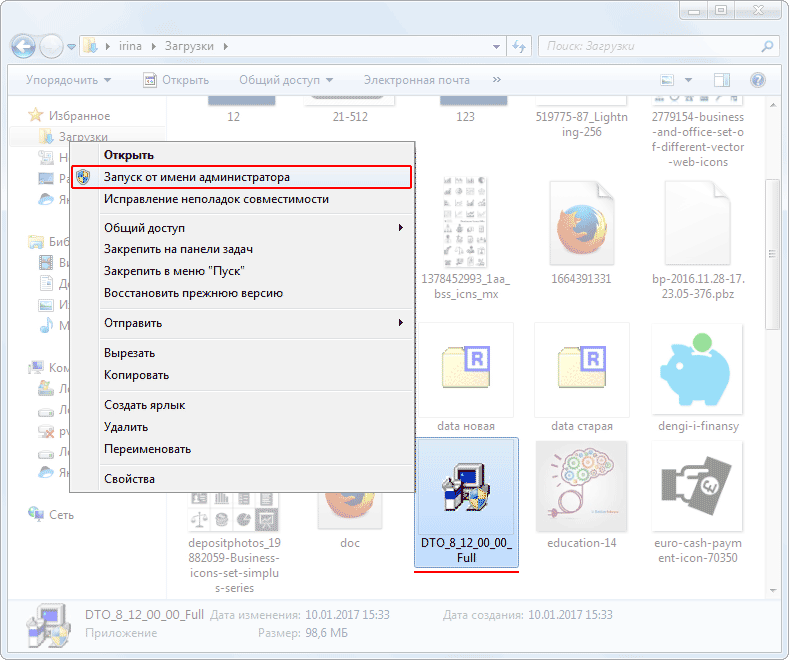The width and height of the screenshot is (789, 660).
Task: Open the DTO_8_12_00_00_Full installer icon
Action: point(466,490)
